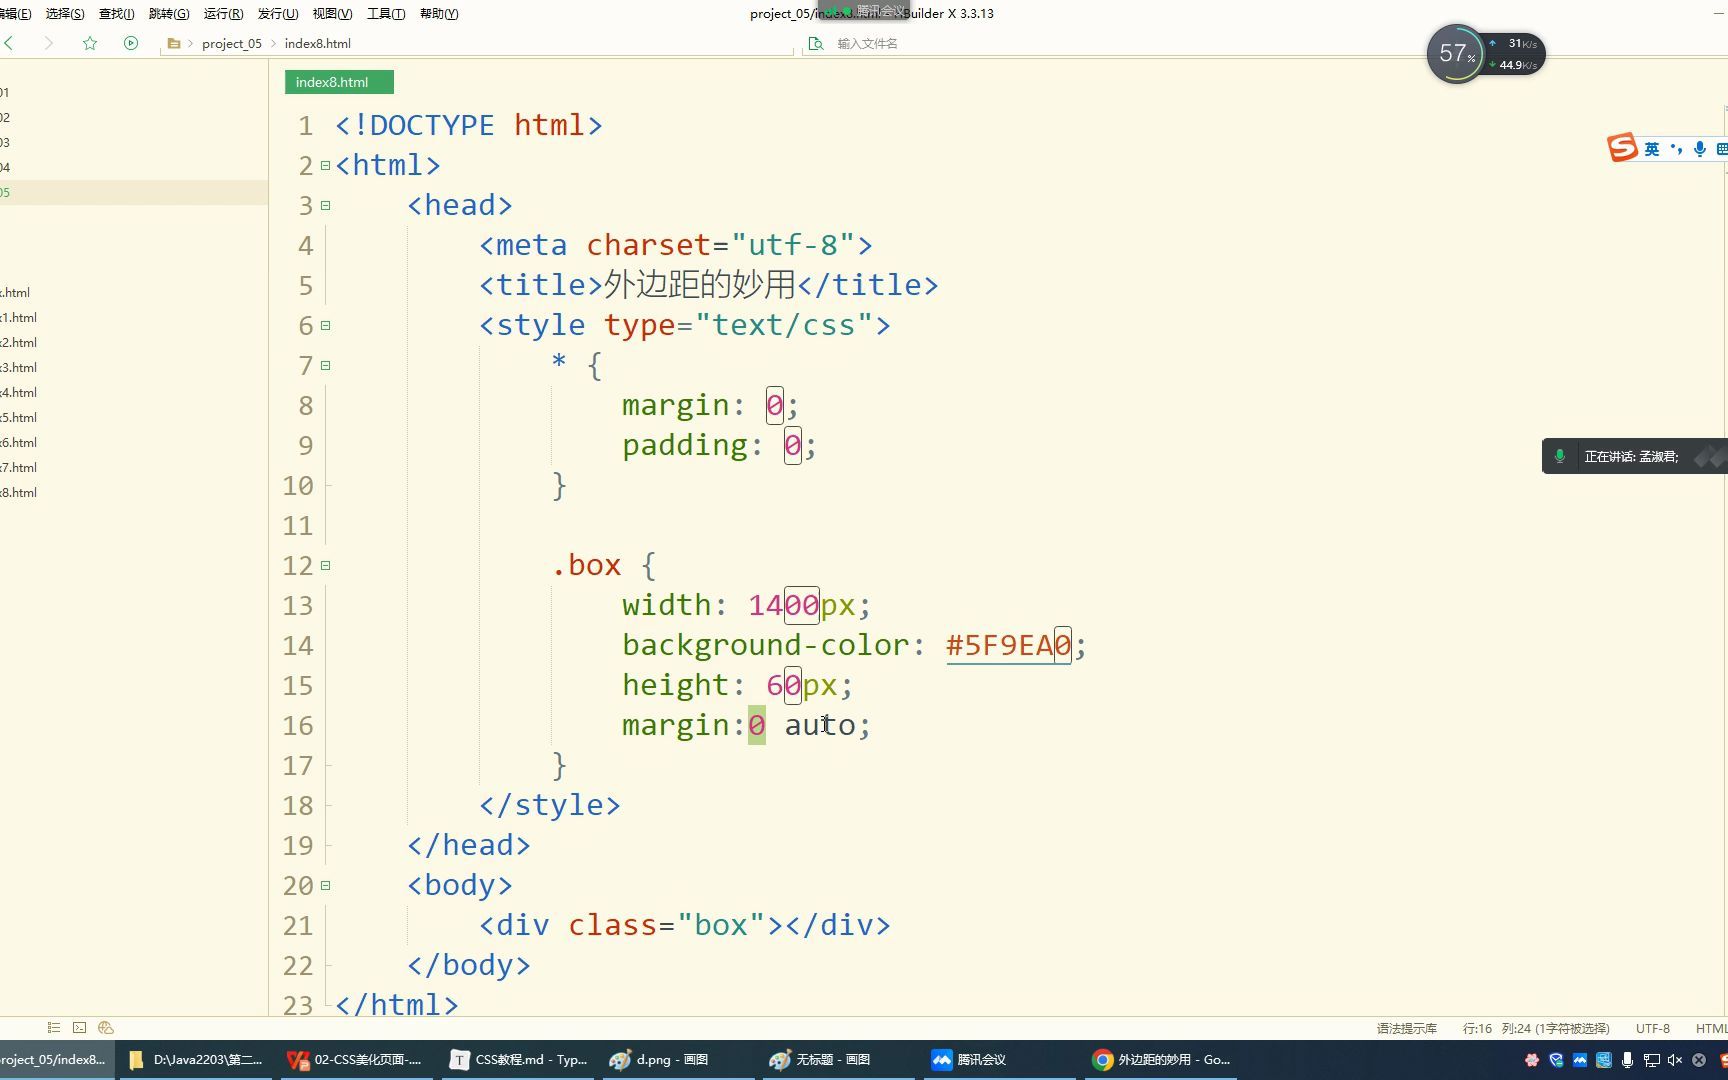This screenshot has height=1080, width=1728.
Task: Open 1.html in the file tree
Action: click(x=19, y=317)
